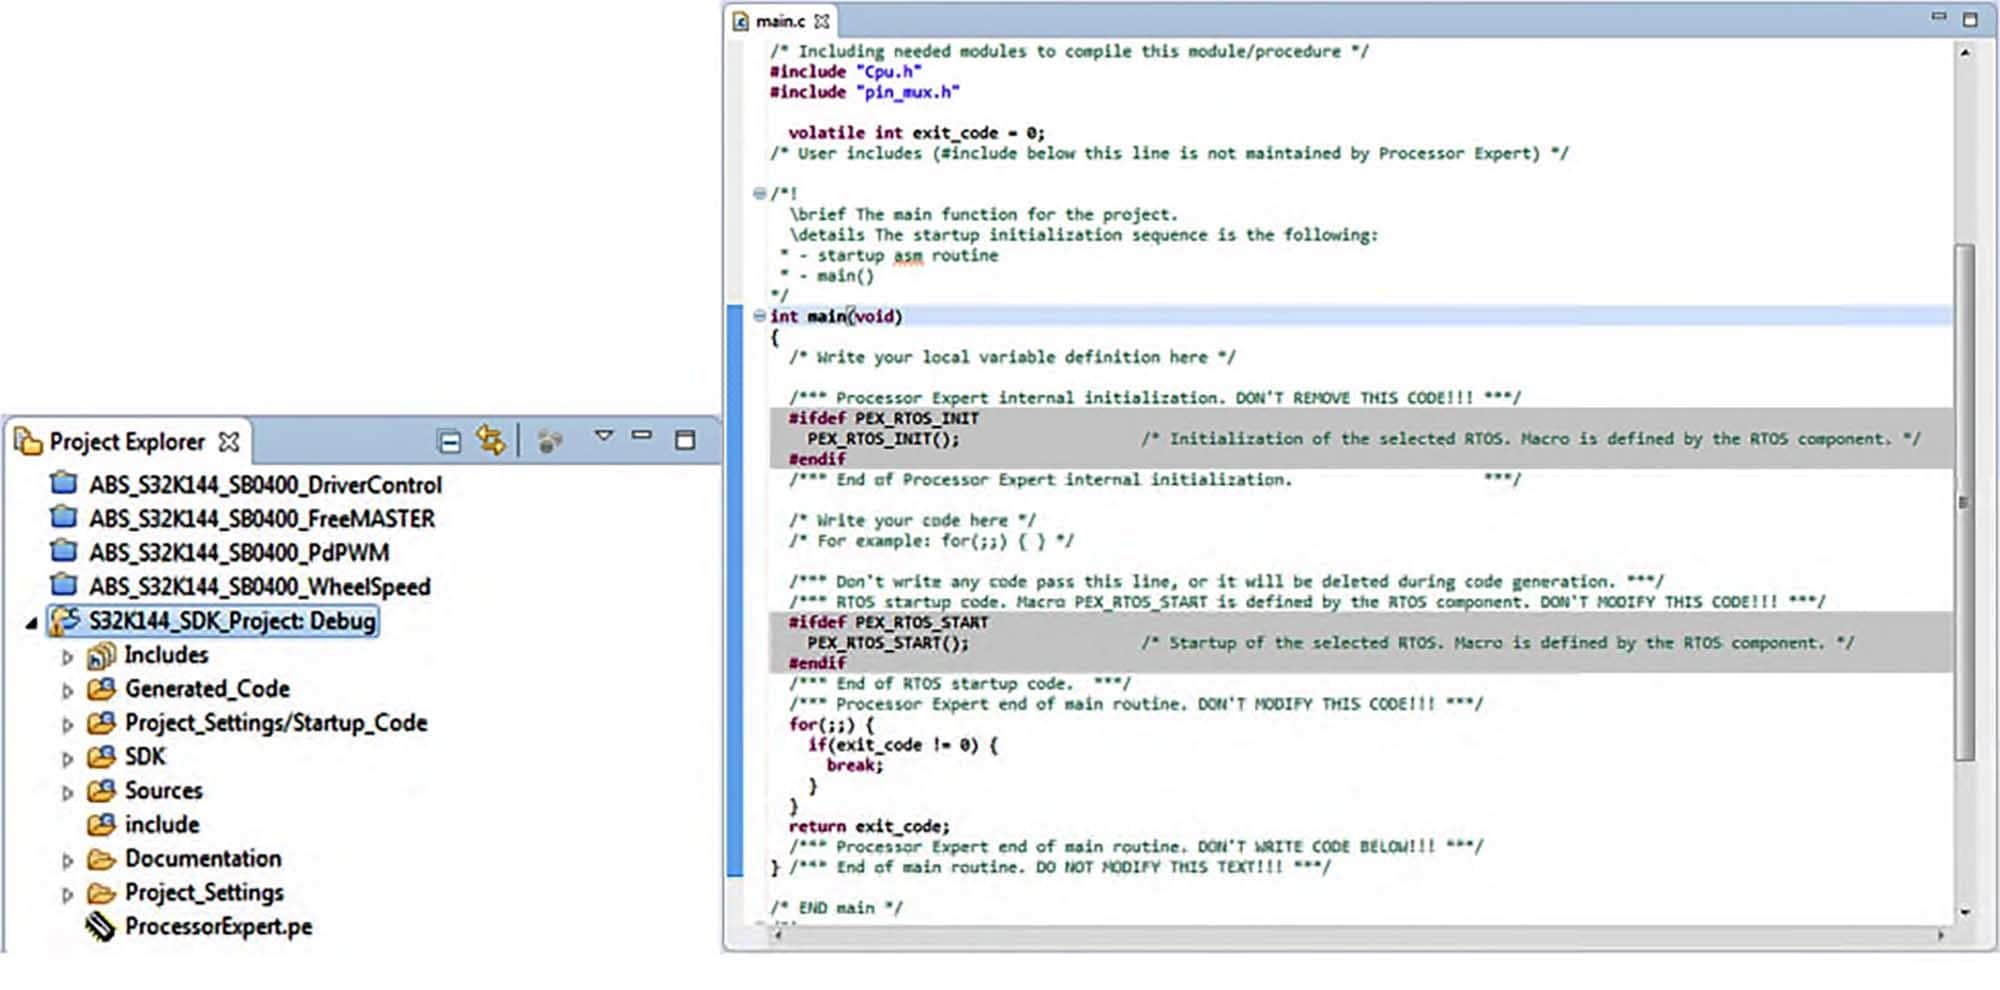Maximize the Project Explorer panel
This screenshot has height=990, width=2000.
(x=685, y=440)
